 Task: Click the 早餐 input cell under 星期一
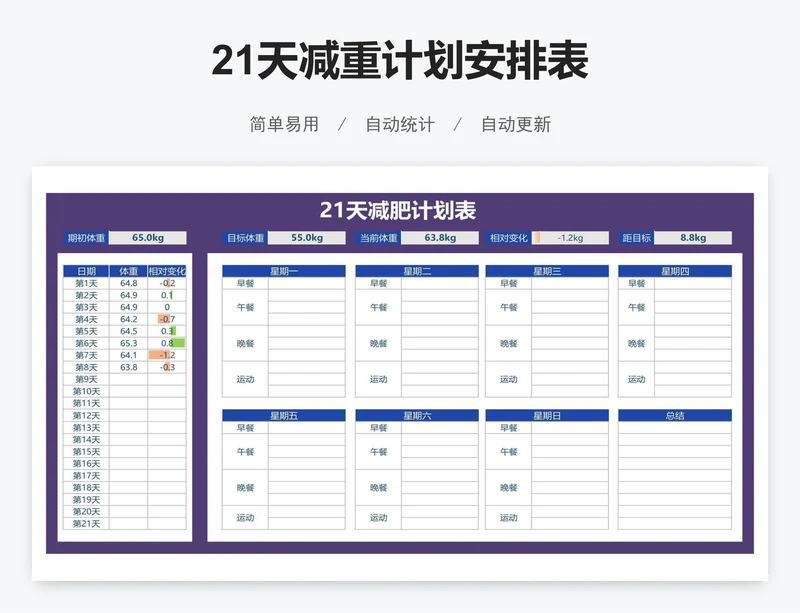(x=307, y=283)
